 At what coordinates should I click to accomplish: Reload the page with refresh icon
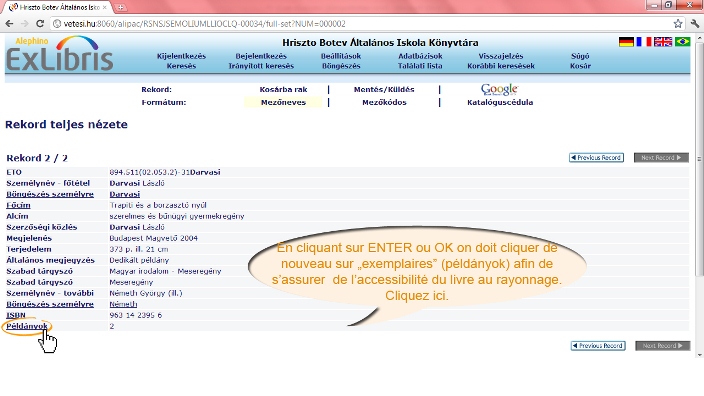pos(40,24)
